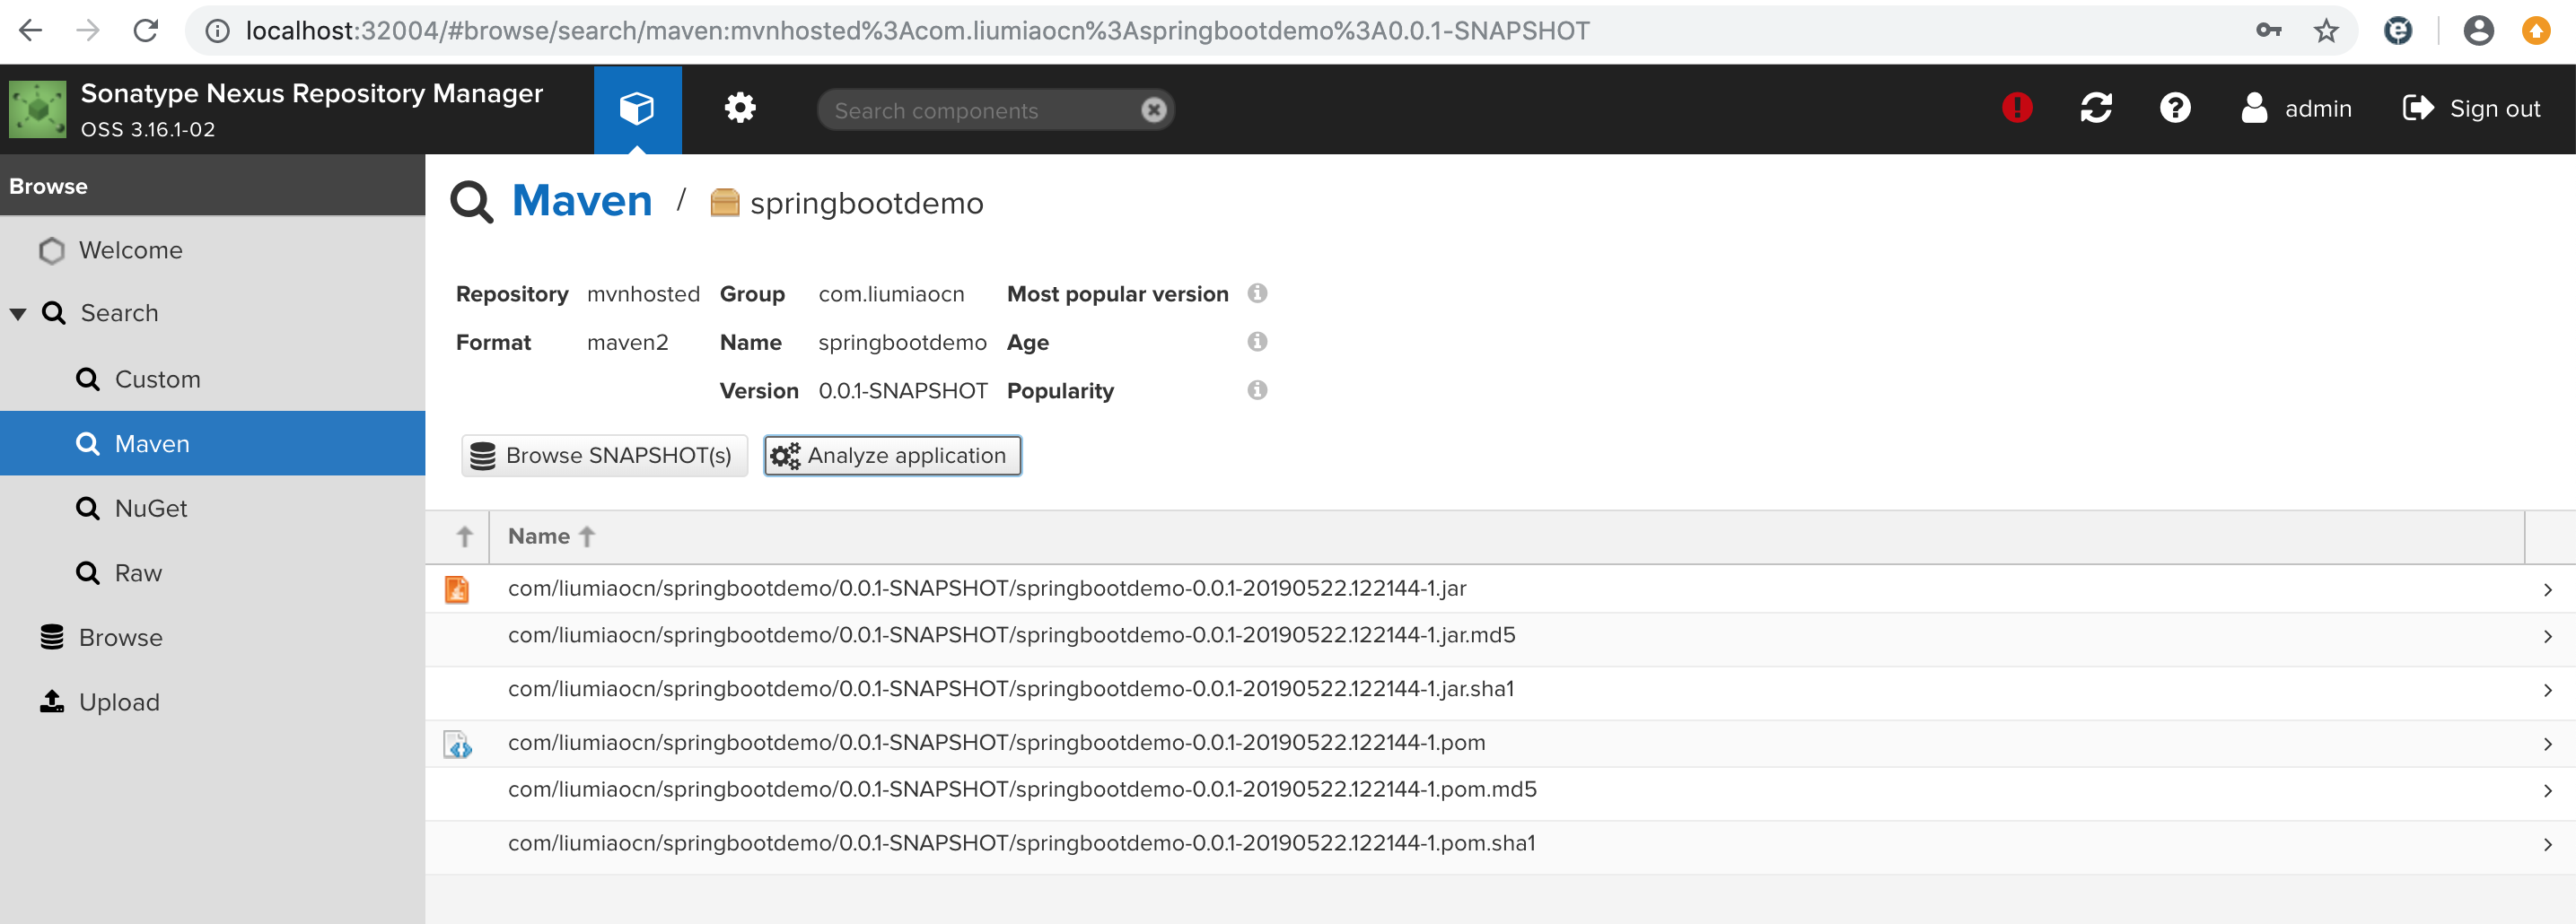Click the jar file type icon
2576x924 pixels.
[458, 588]
